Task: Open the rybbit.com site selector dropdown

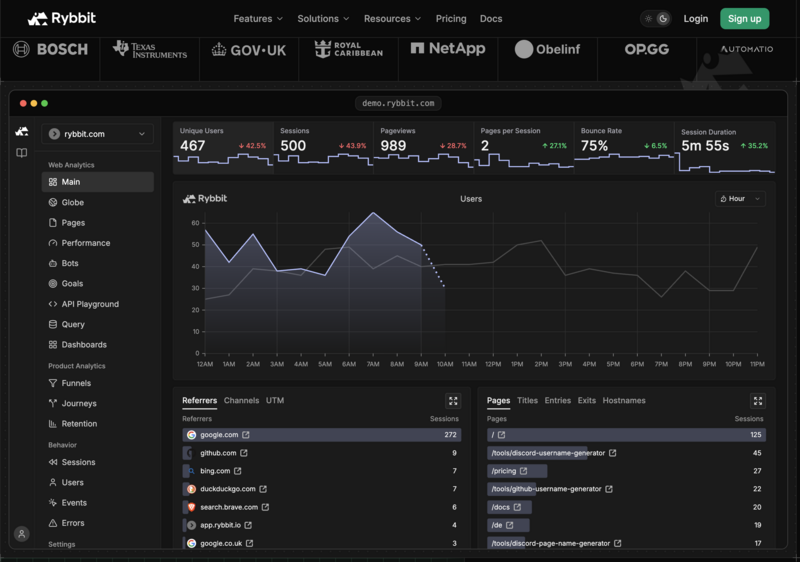Action: (97, 134)
